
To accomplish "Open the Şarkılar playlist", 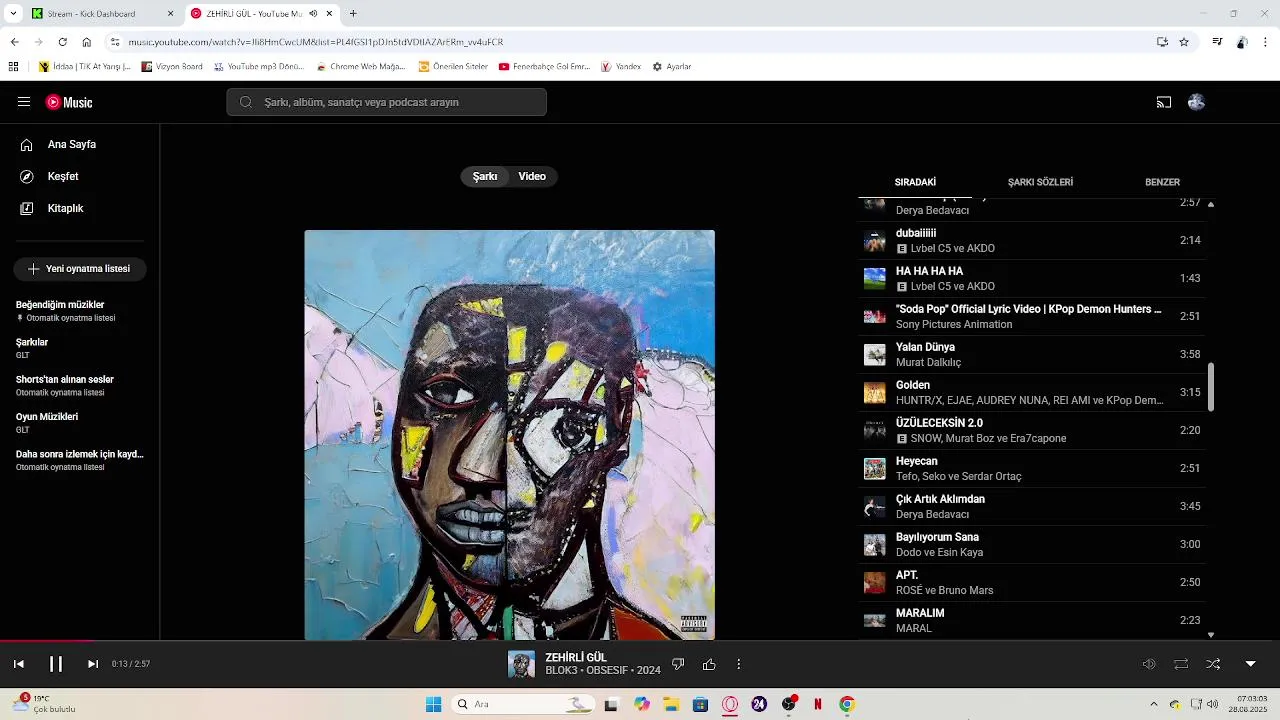I will click(80, 348).
